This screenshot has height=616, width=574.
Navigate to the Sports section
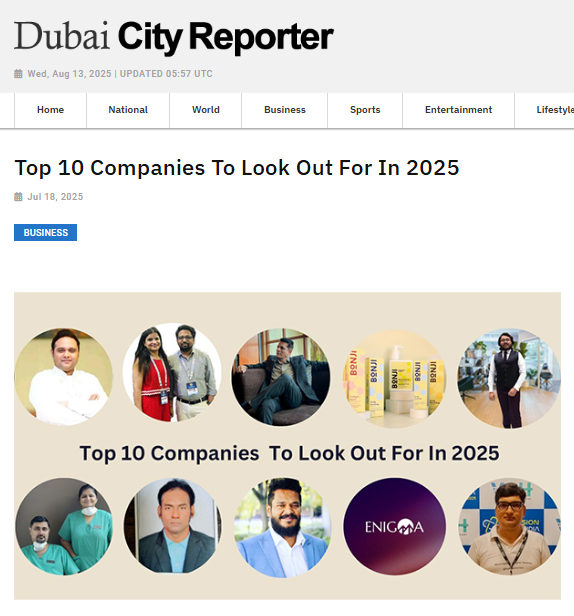point(365,110)
